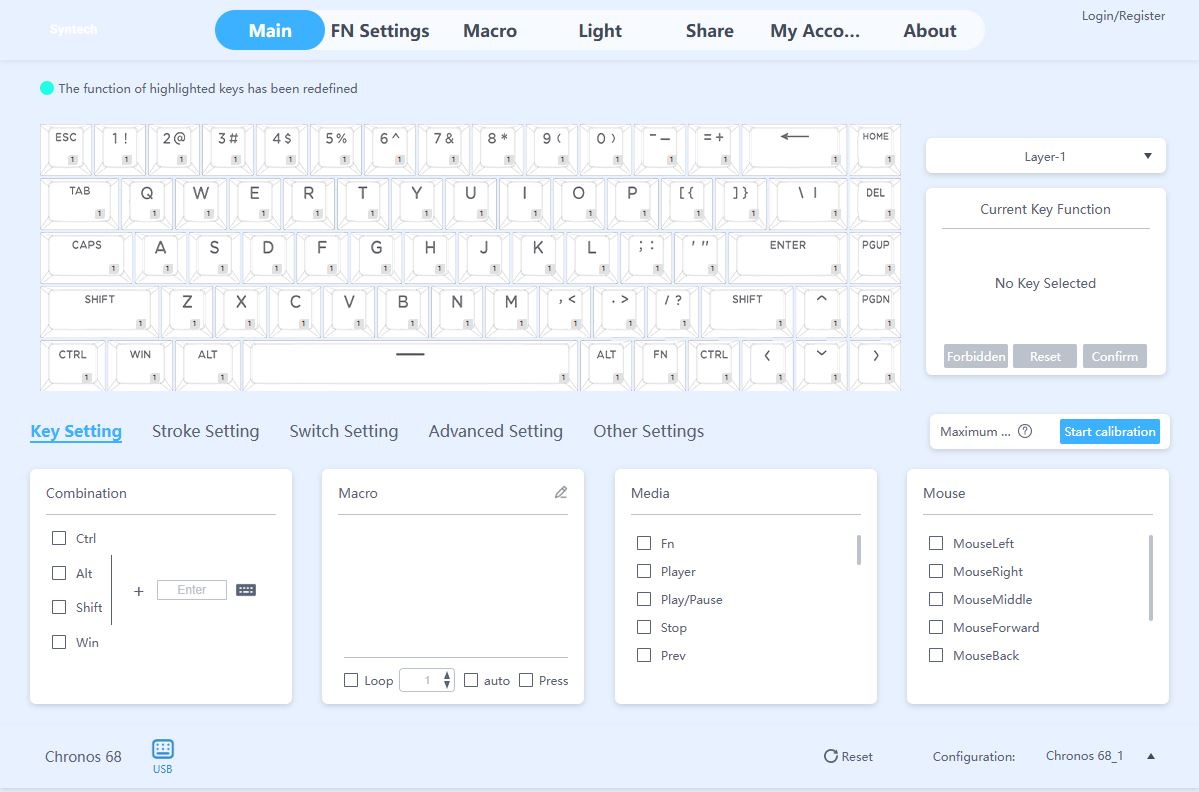Toggle the Macro Loop checkbox
This screenshot has height=792, width=1199.
pos(351,680)
